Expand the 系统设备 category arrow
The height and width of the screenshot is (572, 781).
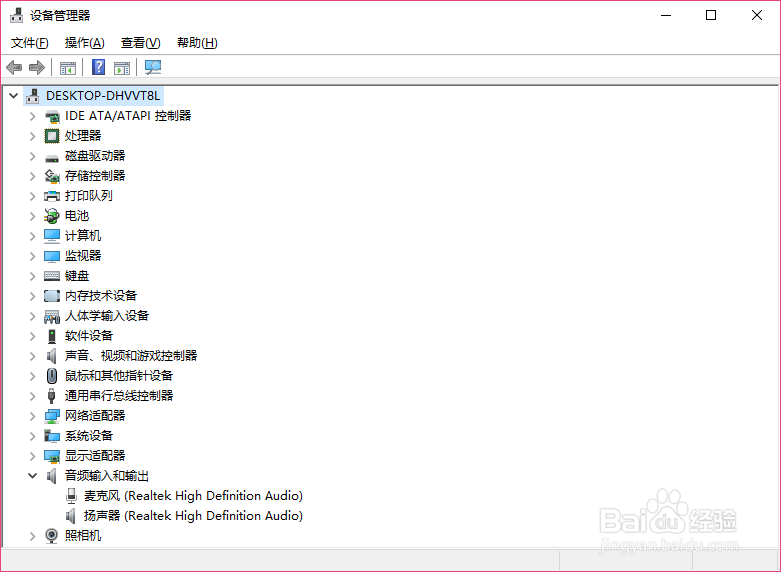click(x=33, y=435)
